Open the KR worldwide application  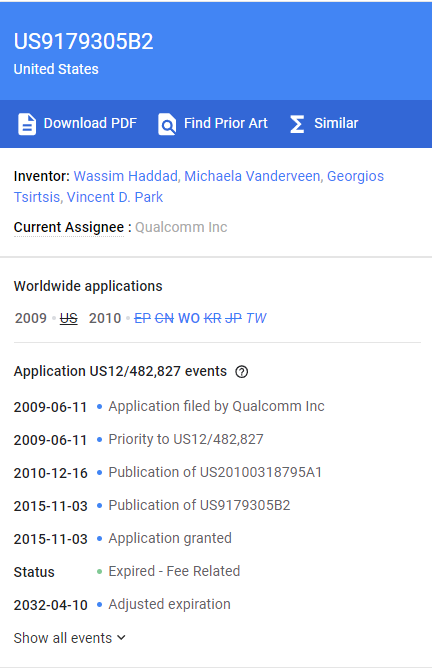tap(212, 318)
